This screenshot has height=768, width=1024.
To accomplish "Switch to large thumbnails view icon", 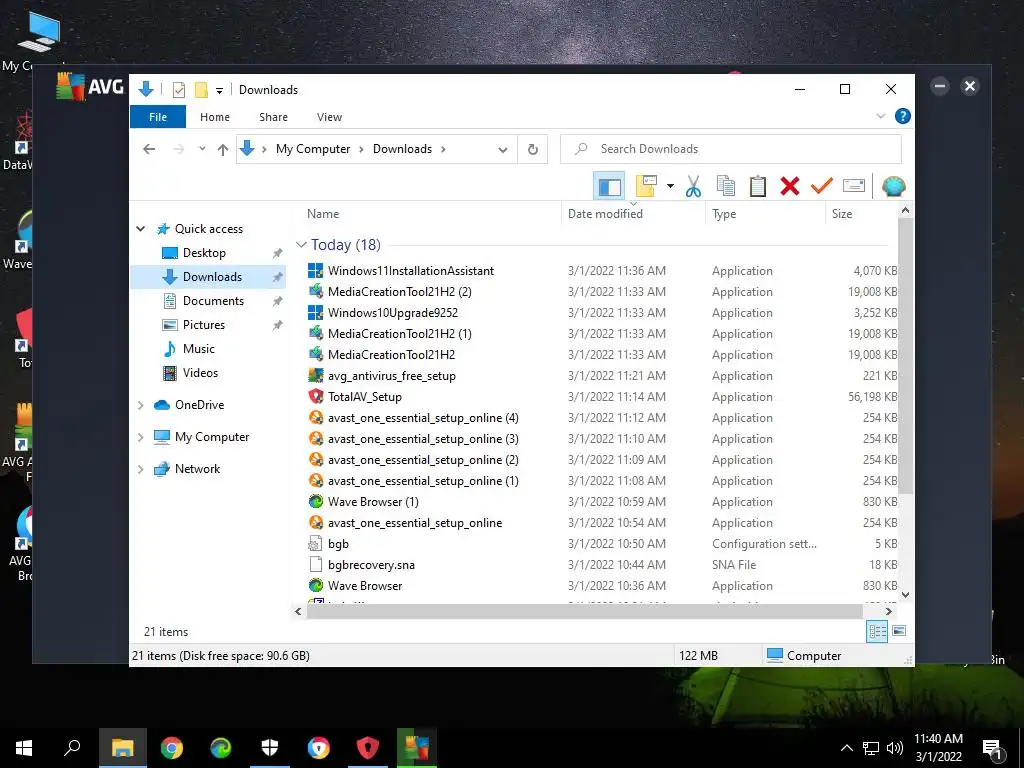I will pos(899,631).
